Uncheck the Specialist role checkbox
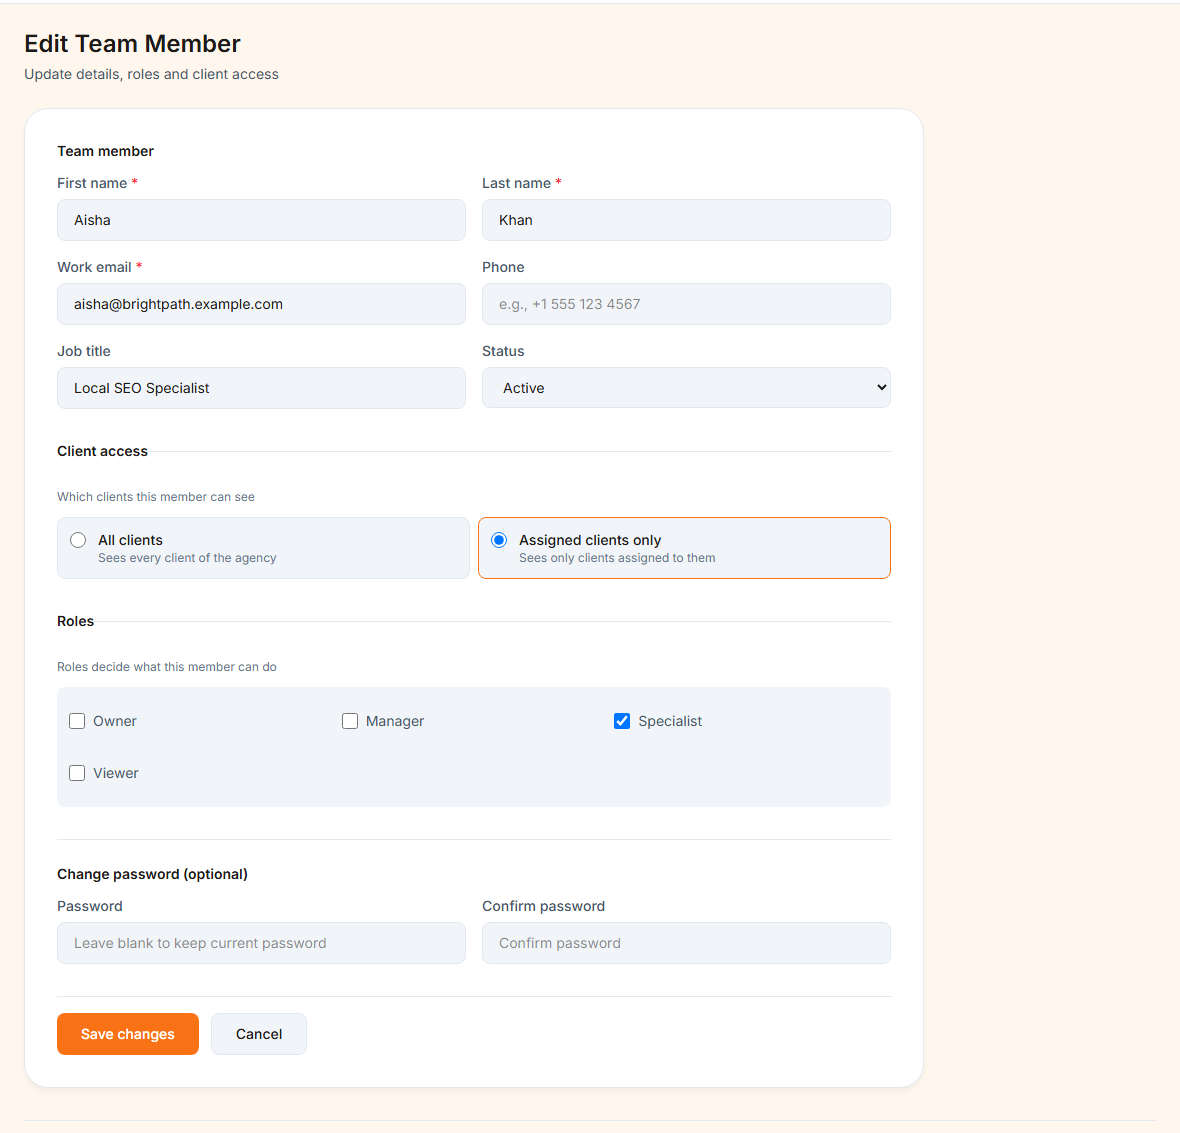The width and height of the screenshot is (1180, 1133). coord(622,721)
